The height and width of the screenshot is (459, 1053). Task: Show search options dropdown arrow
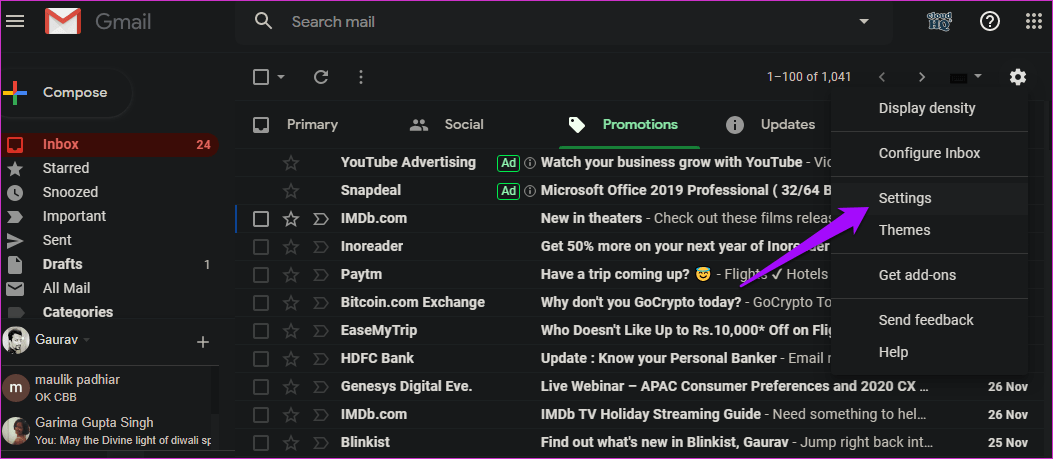click(864, 22)
